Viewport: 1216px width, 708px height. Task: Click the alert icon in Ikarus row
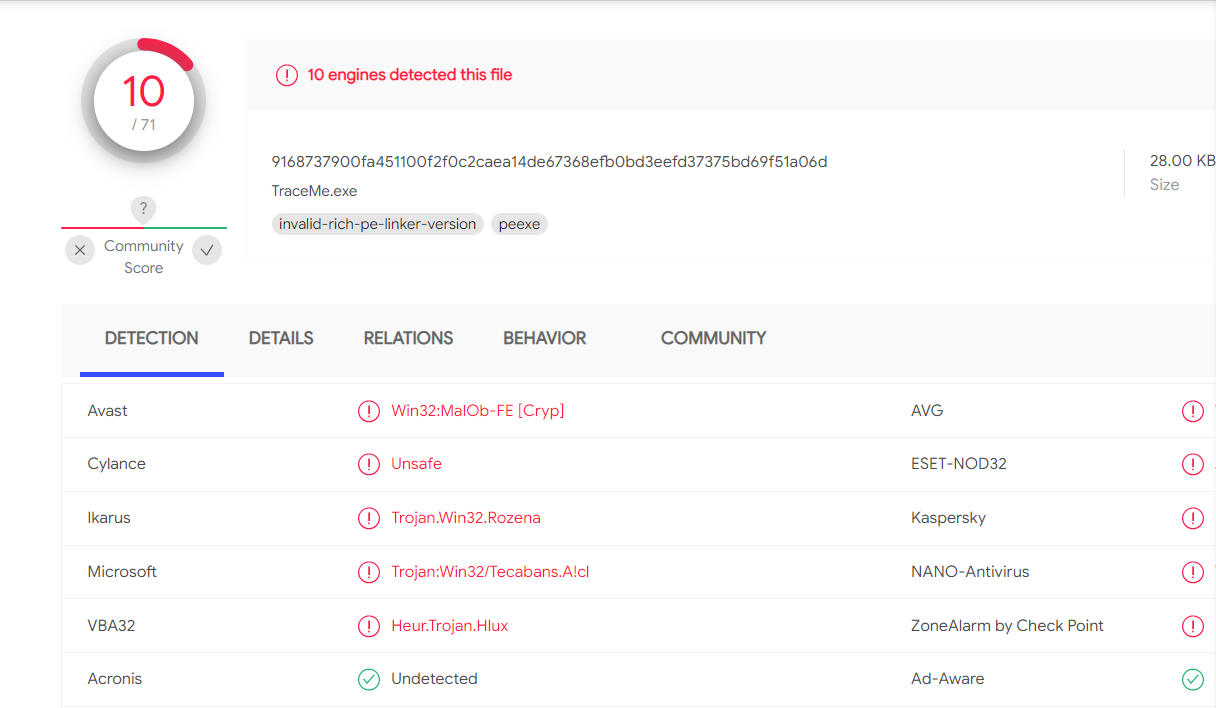[x=369, y=518]
